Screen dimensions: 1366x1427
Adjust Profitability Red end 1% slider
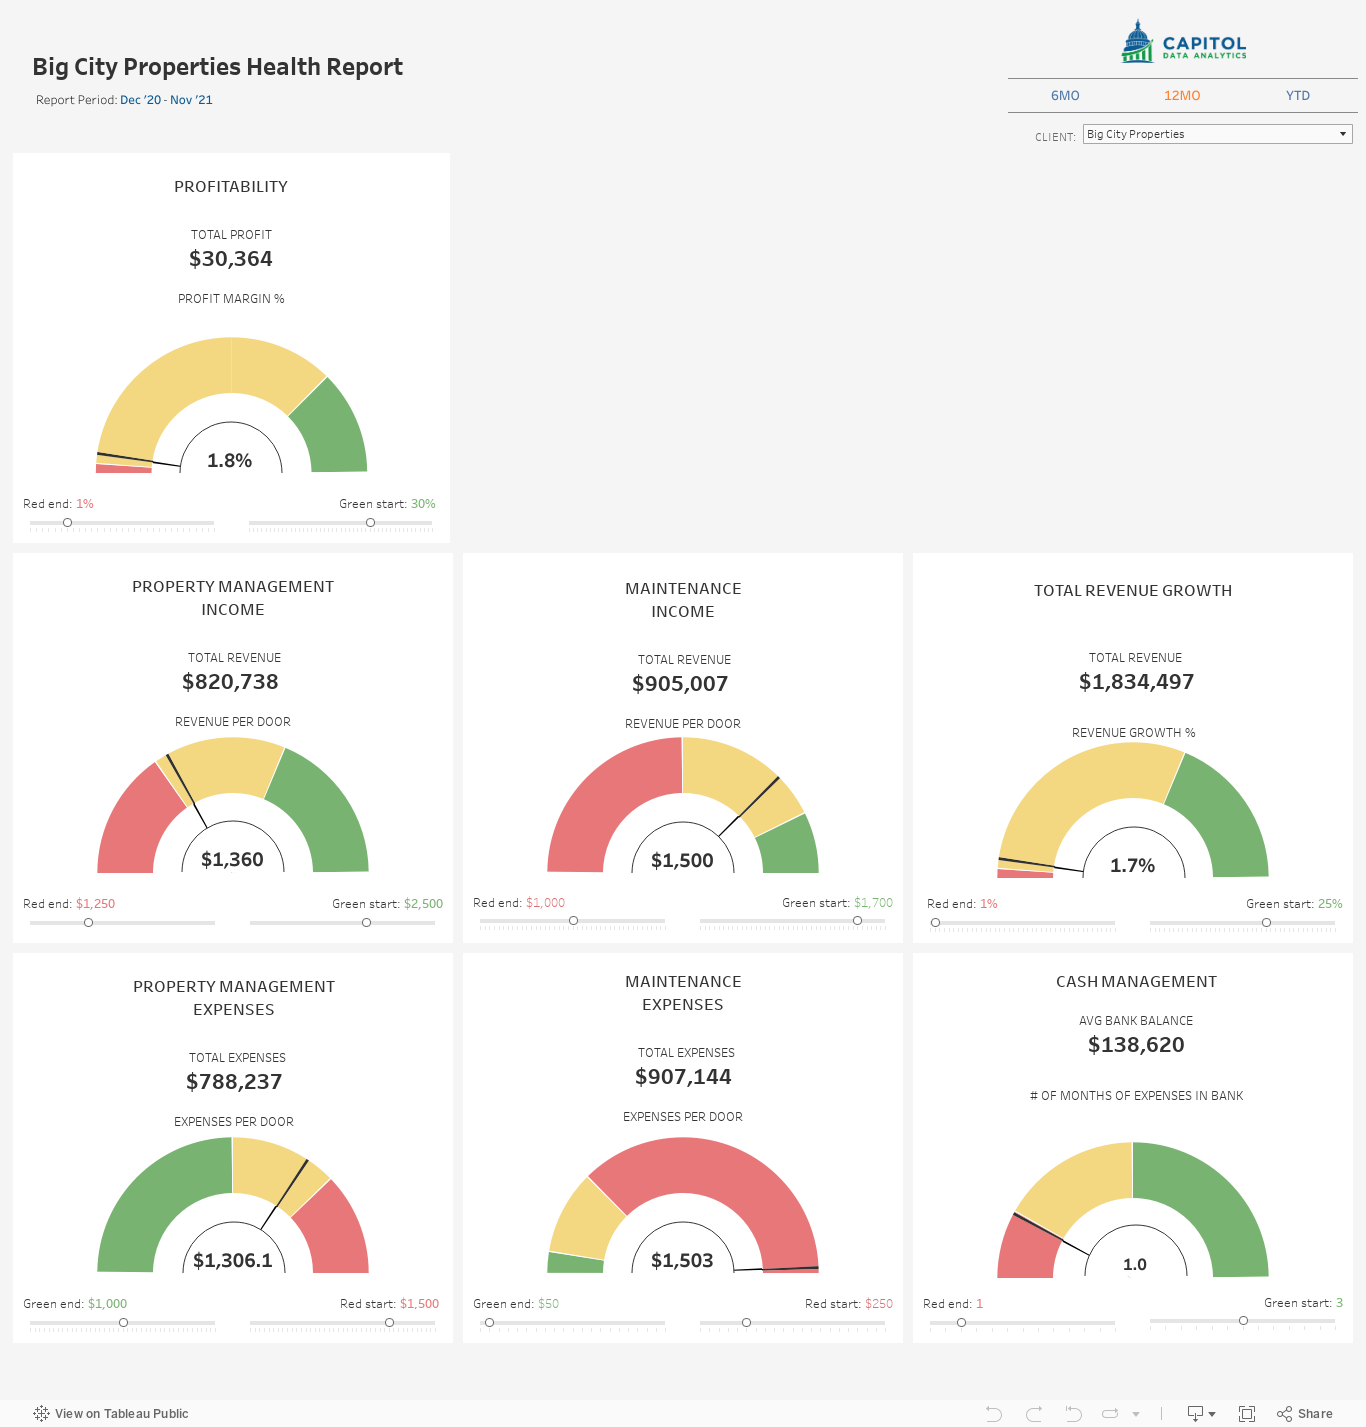pyautogui.click(x=67, y=522)
